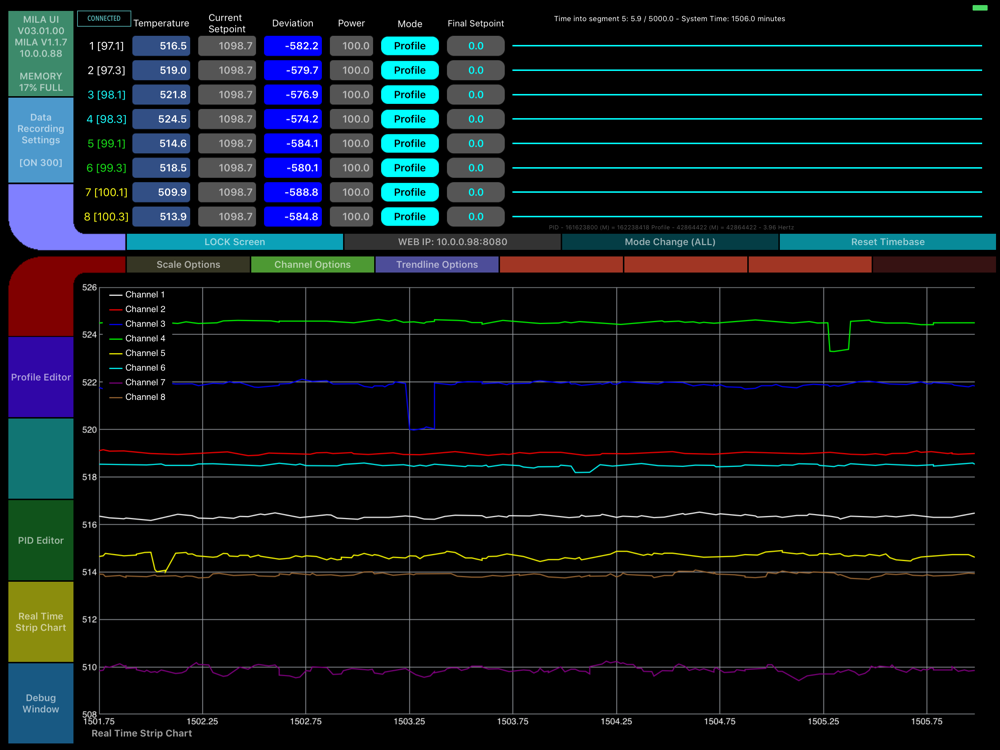This screenshot has height=750, width=1000.
Task: Toggle the Profile mode button for channel 2
Action: click(409, 70)
